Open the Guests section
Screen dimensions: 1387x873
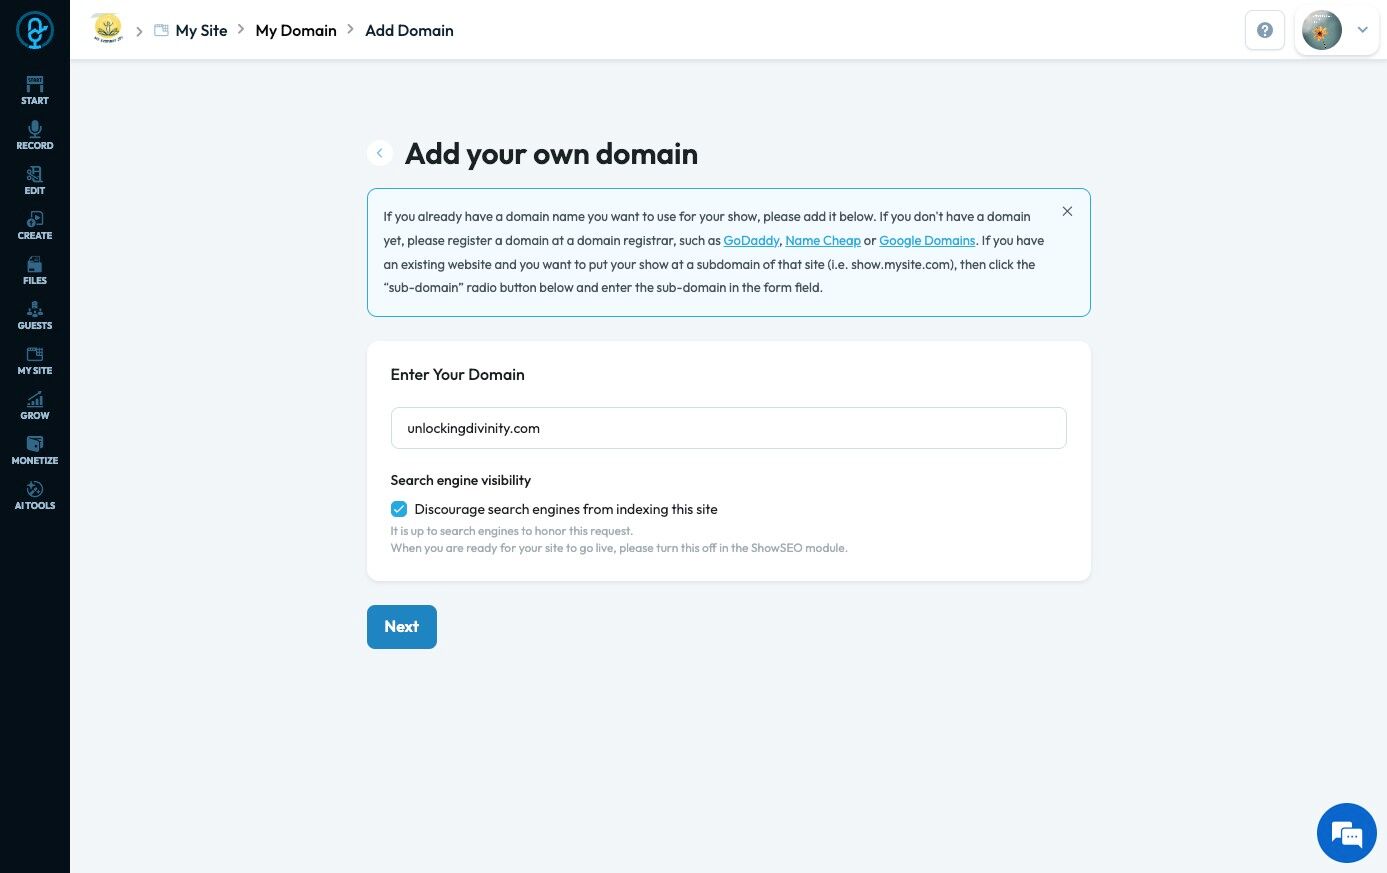coord(35,315)
